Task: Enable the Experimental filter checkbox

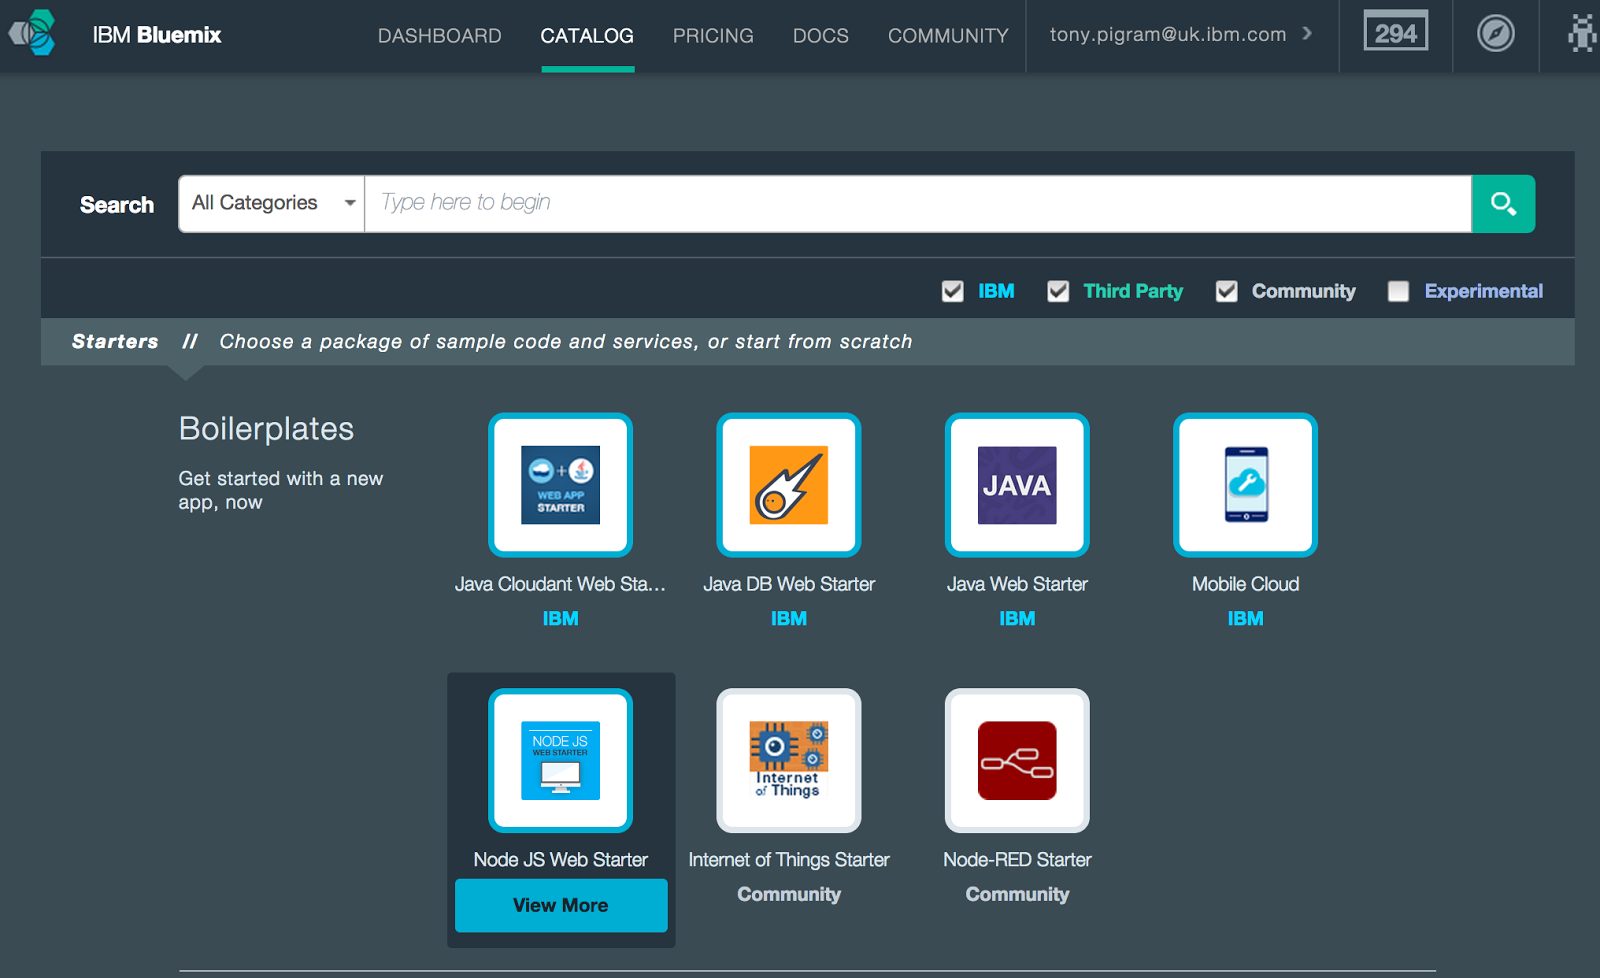Action: (1398, 291)
